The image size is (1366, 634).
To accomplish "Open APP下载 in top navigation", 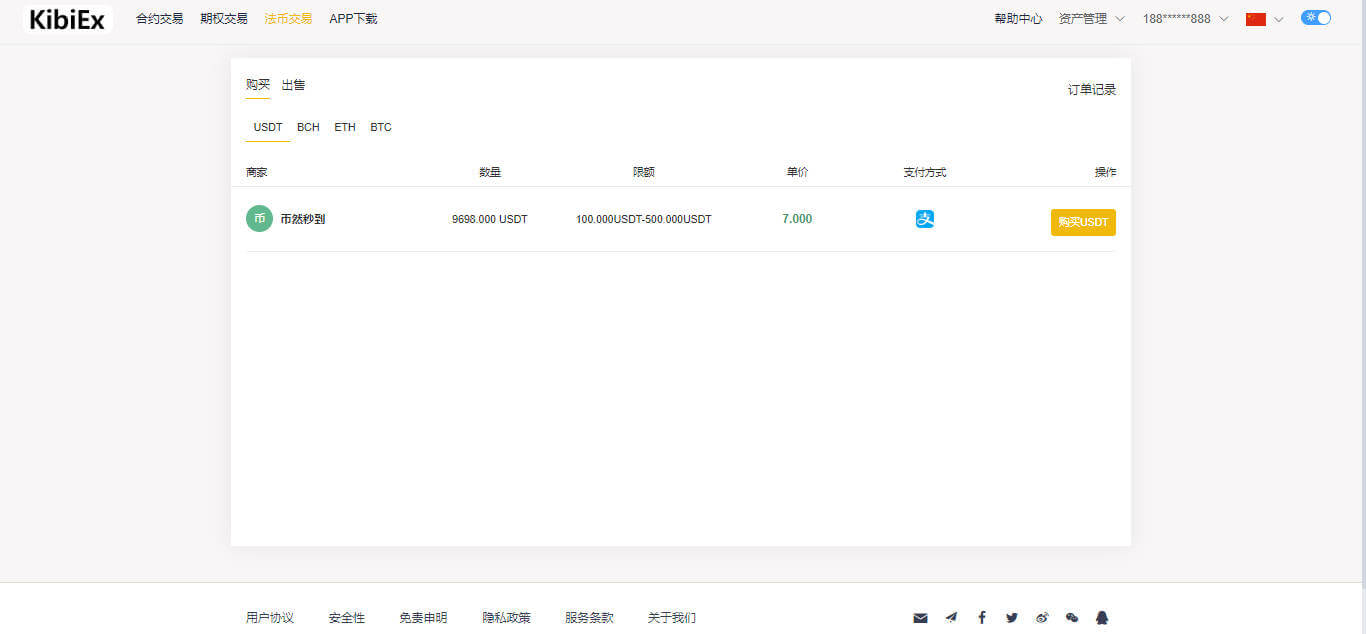I will click(353, 19).
